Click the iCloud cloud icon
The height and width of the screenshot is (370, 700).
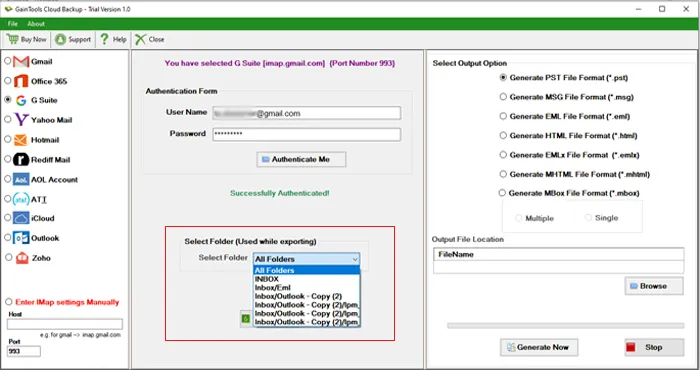[x=21, y=218]
